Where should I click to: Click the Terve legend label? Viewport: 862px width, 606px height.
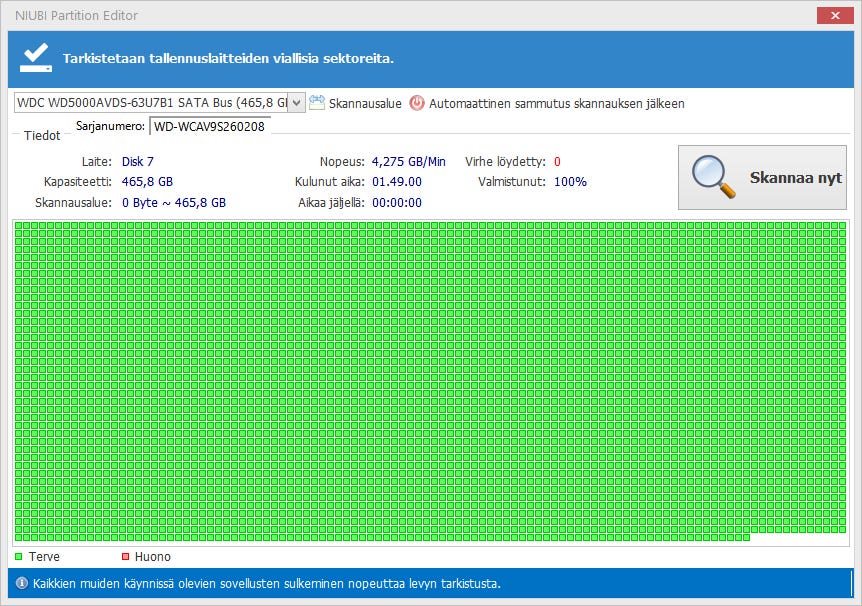pos(44,557)
